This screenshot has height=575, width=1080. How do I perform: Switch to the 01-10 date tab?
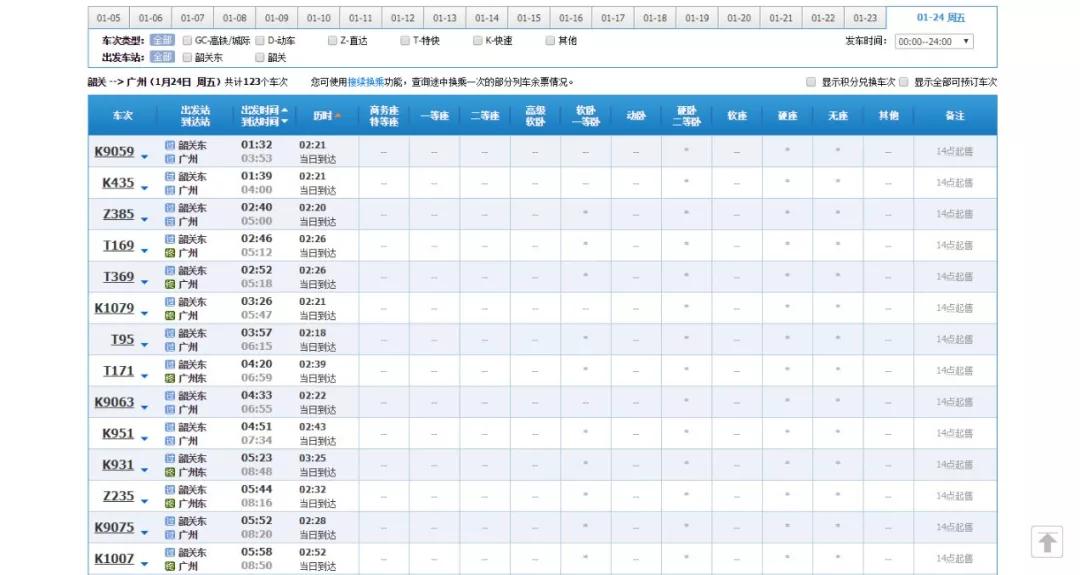tap(318, 18)
